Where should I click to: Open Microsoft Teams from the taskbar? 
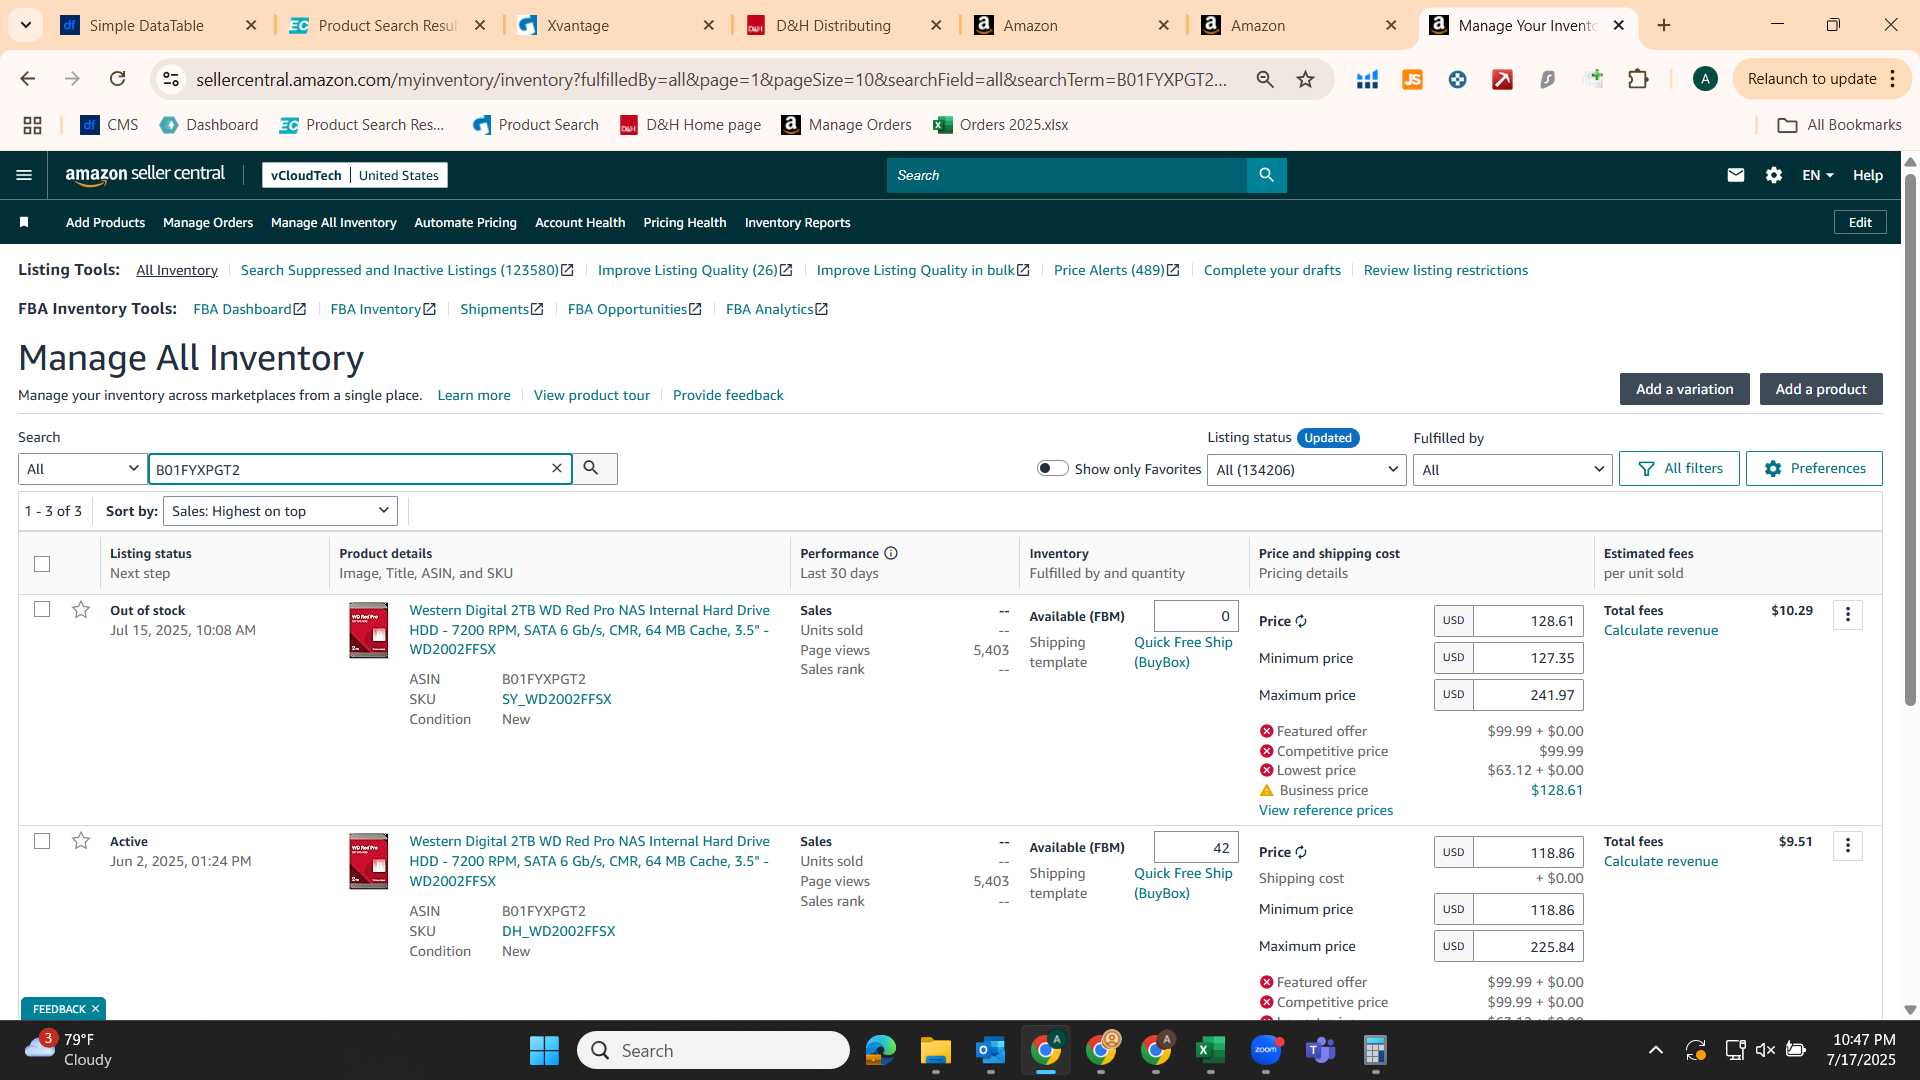1321,1050
